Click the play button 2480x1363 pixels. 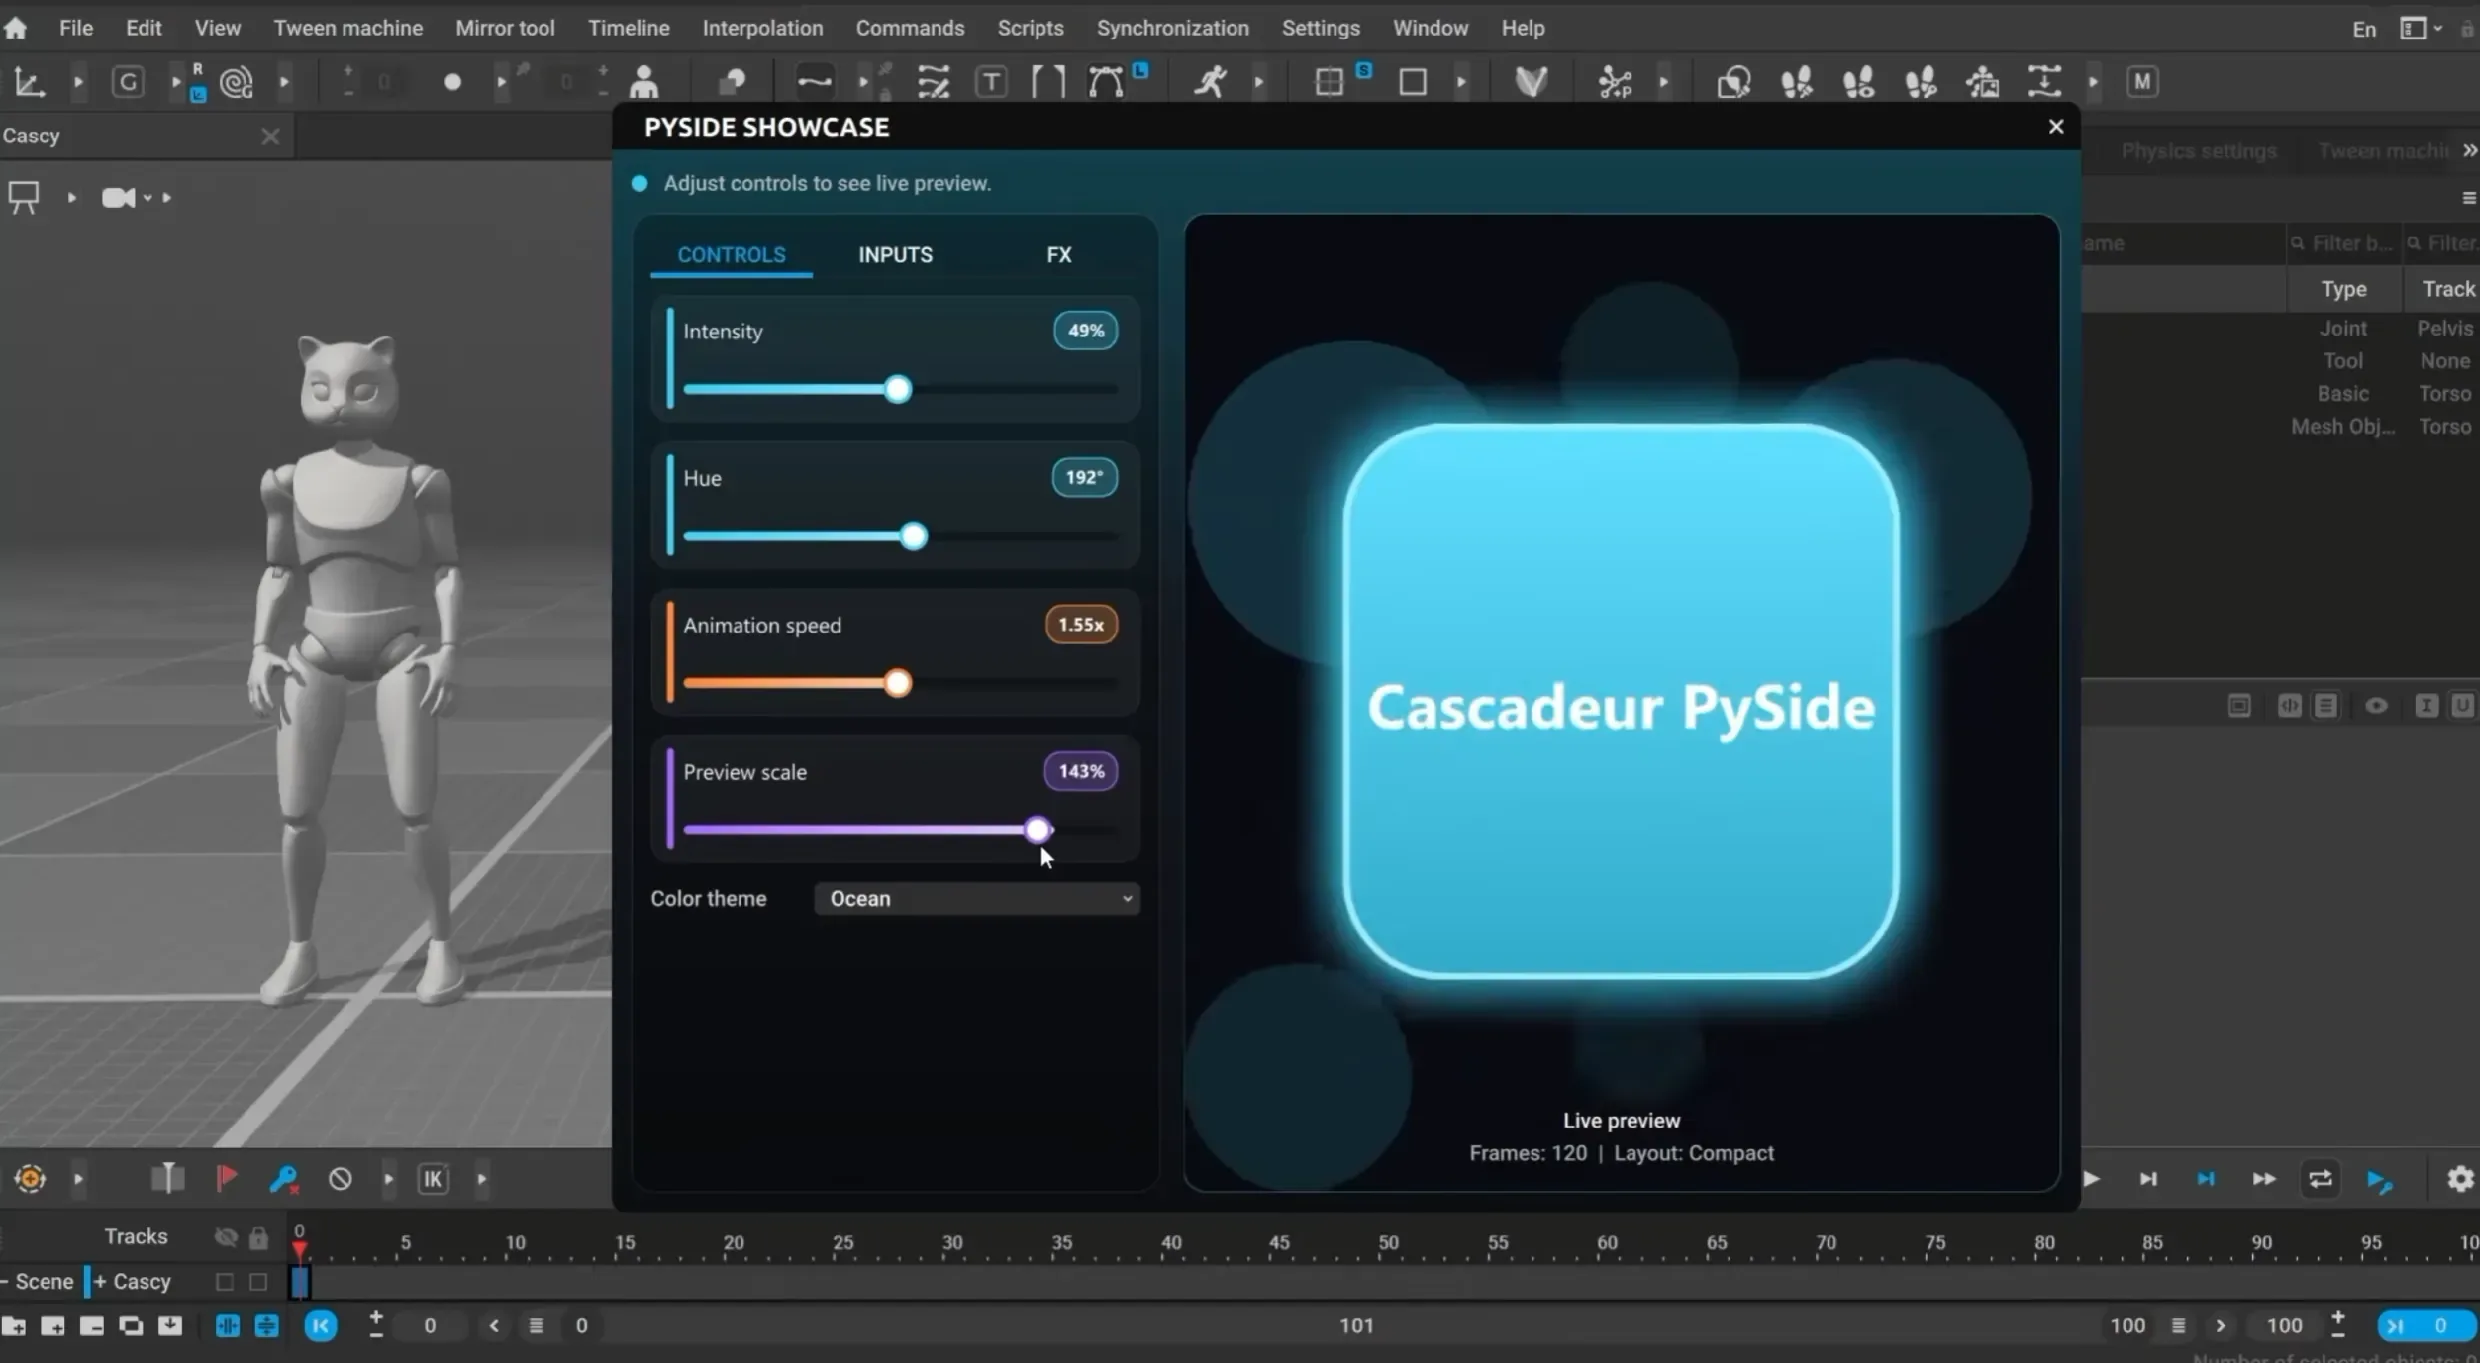coord(2091,1179)
